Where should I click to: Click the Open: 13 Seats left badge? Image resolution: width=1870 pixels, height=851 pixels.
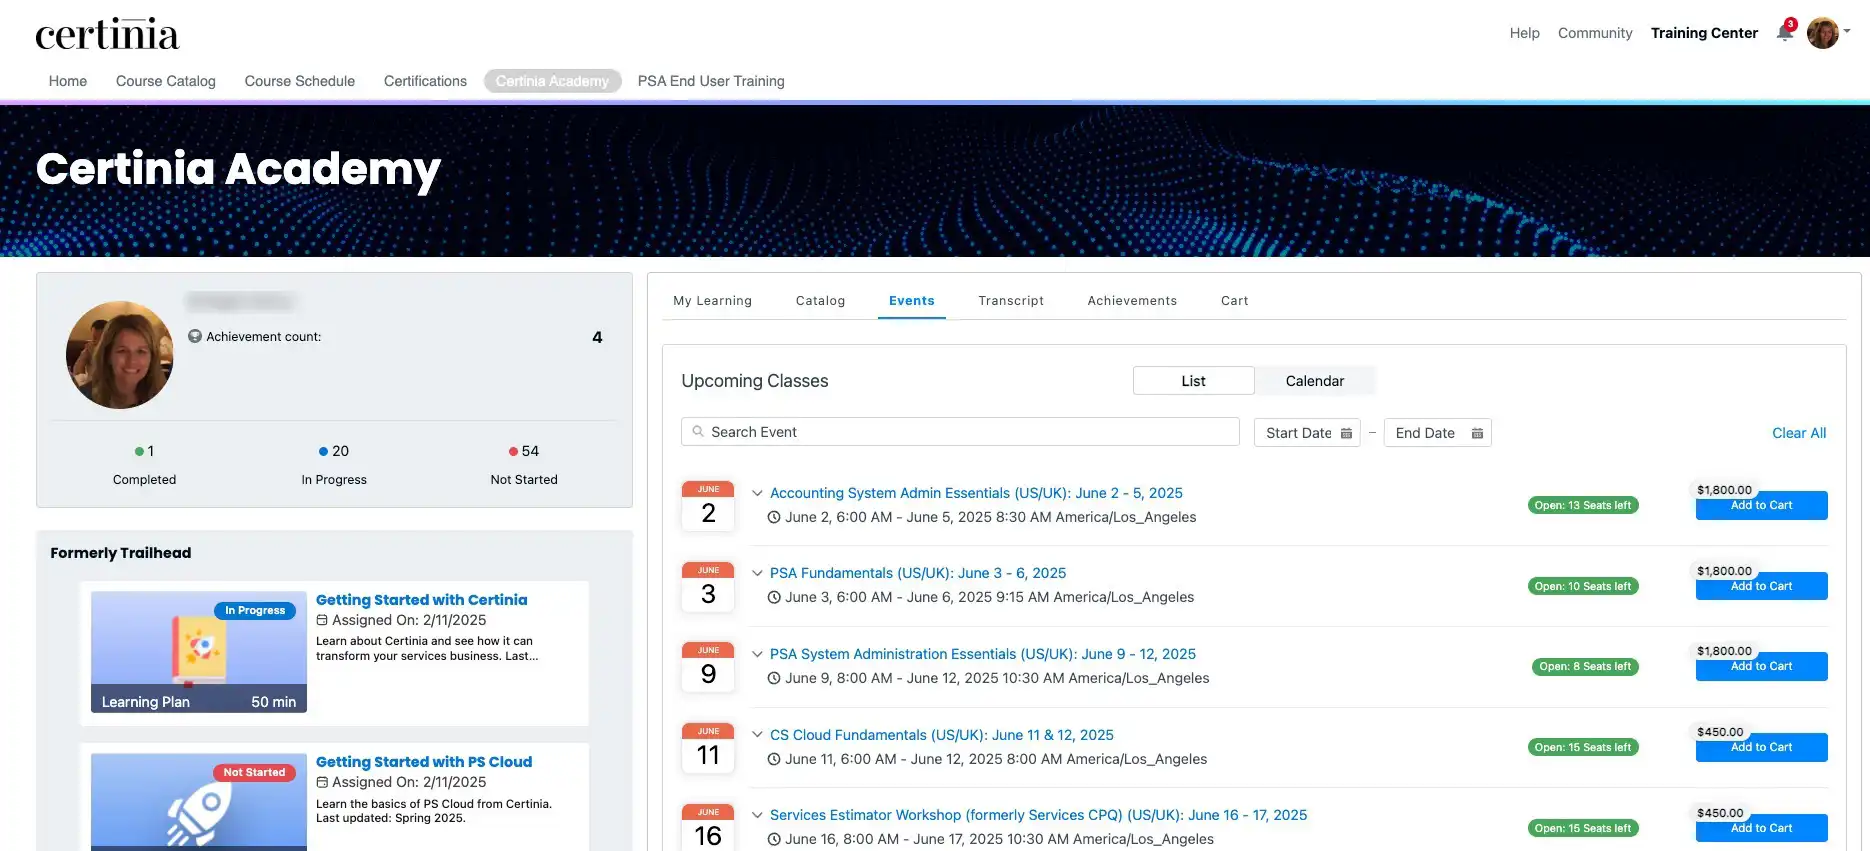coord(1583,505)
